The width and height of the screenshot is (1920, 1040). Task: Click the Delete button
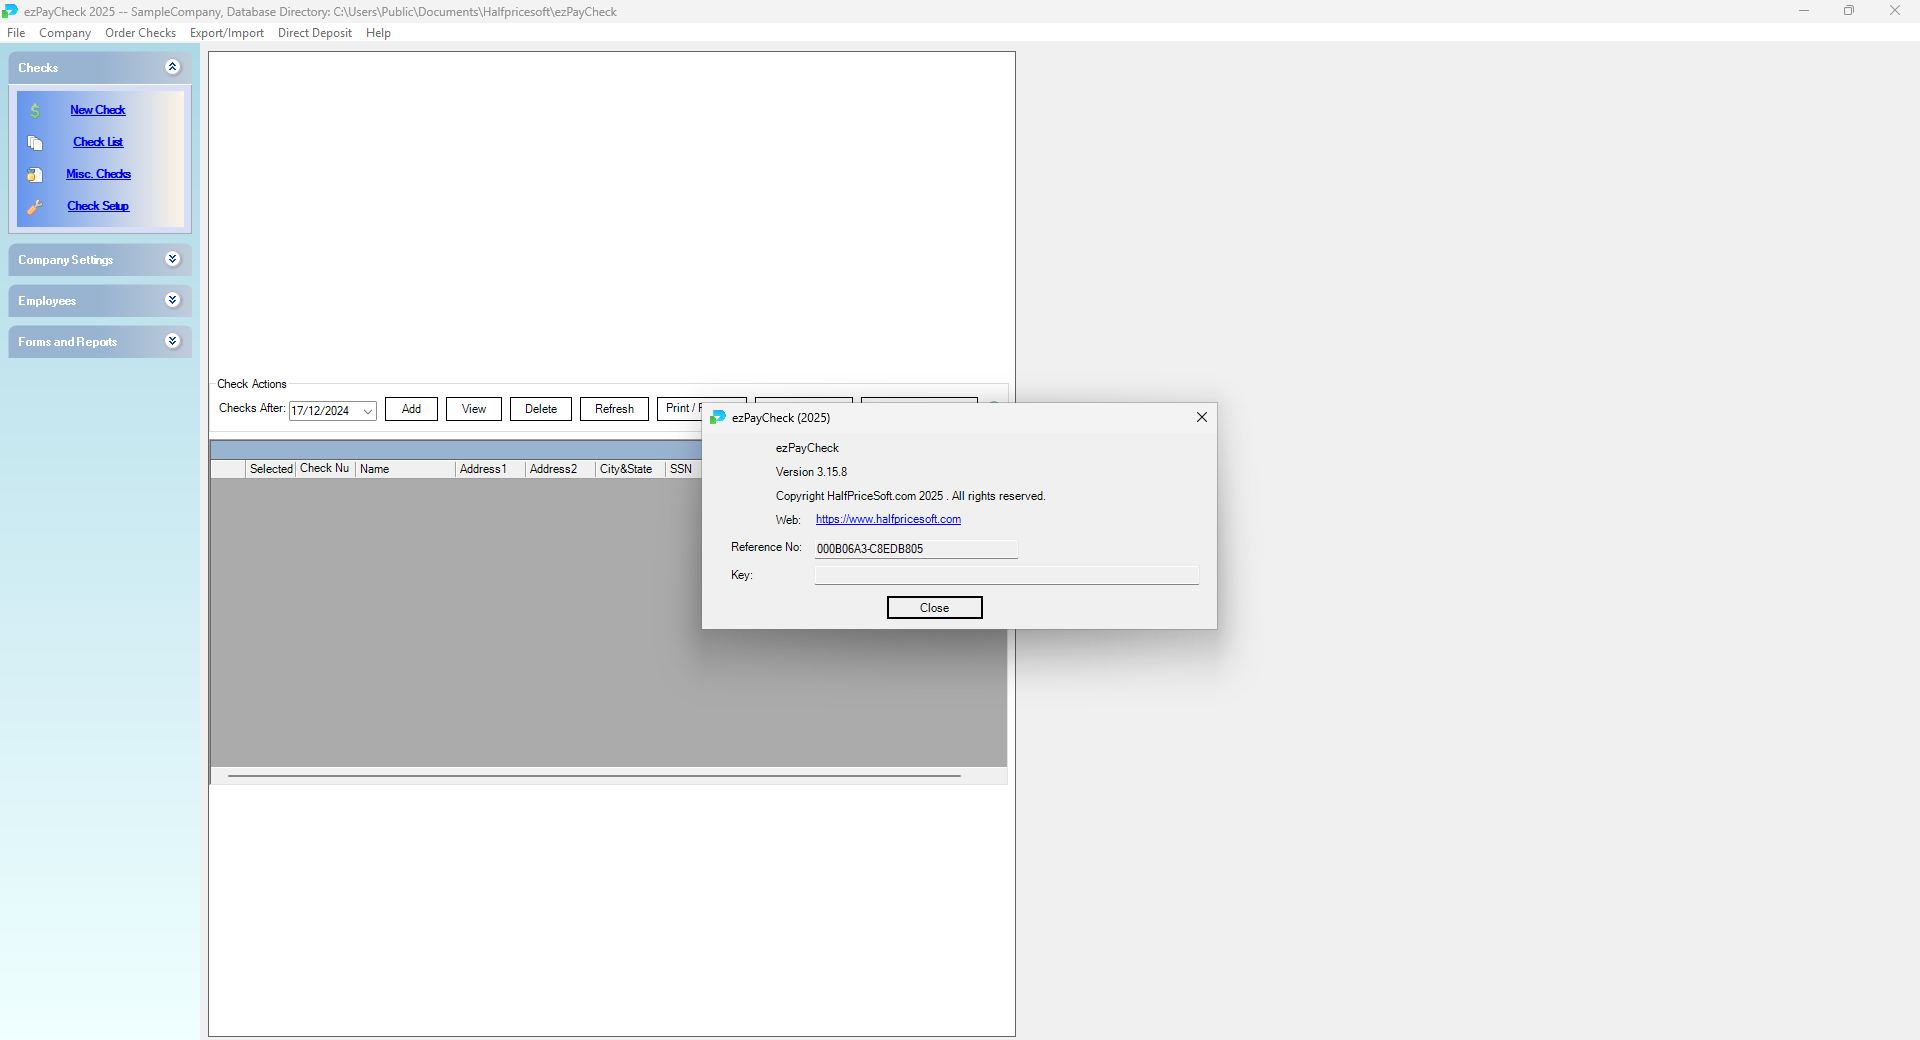click(541, 409)
